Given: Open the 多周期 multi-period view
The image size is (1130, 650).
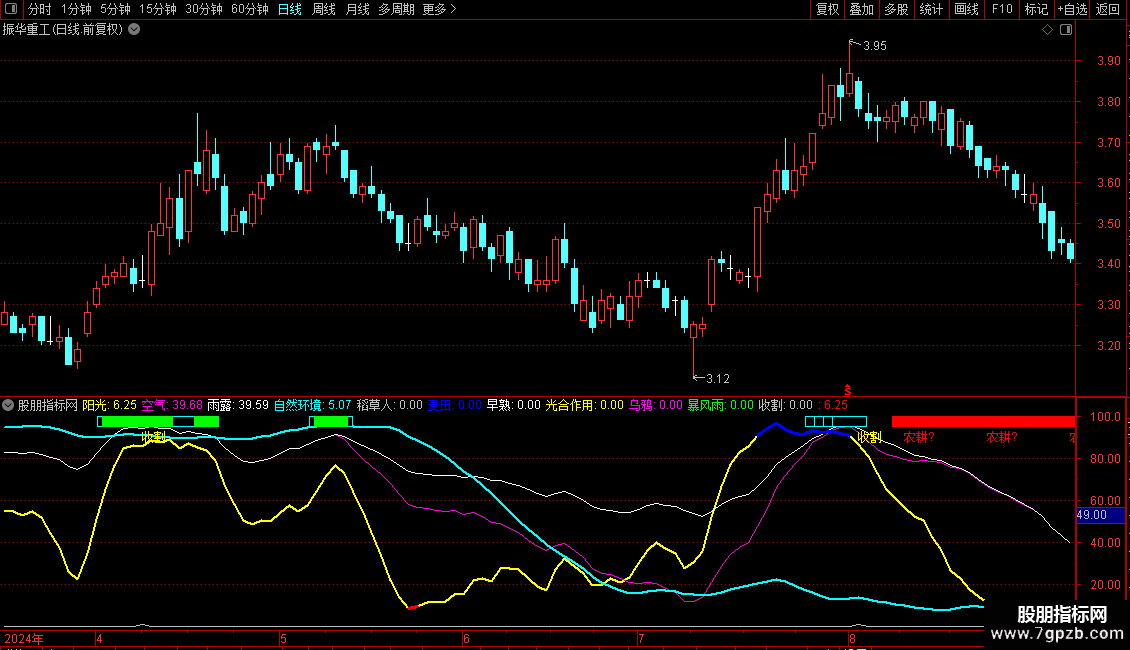Looking at the screenshot, I should pyautogui.click(x=396, y=9).
